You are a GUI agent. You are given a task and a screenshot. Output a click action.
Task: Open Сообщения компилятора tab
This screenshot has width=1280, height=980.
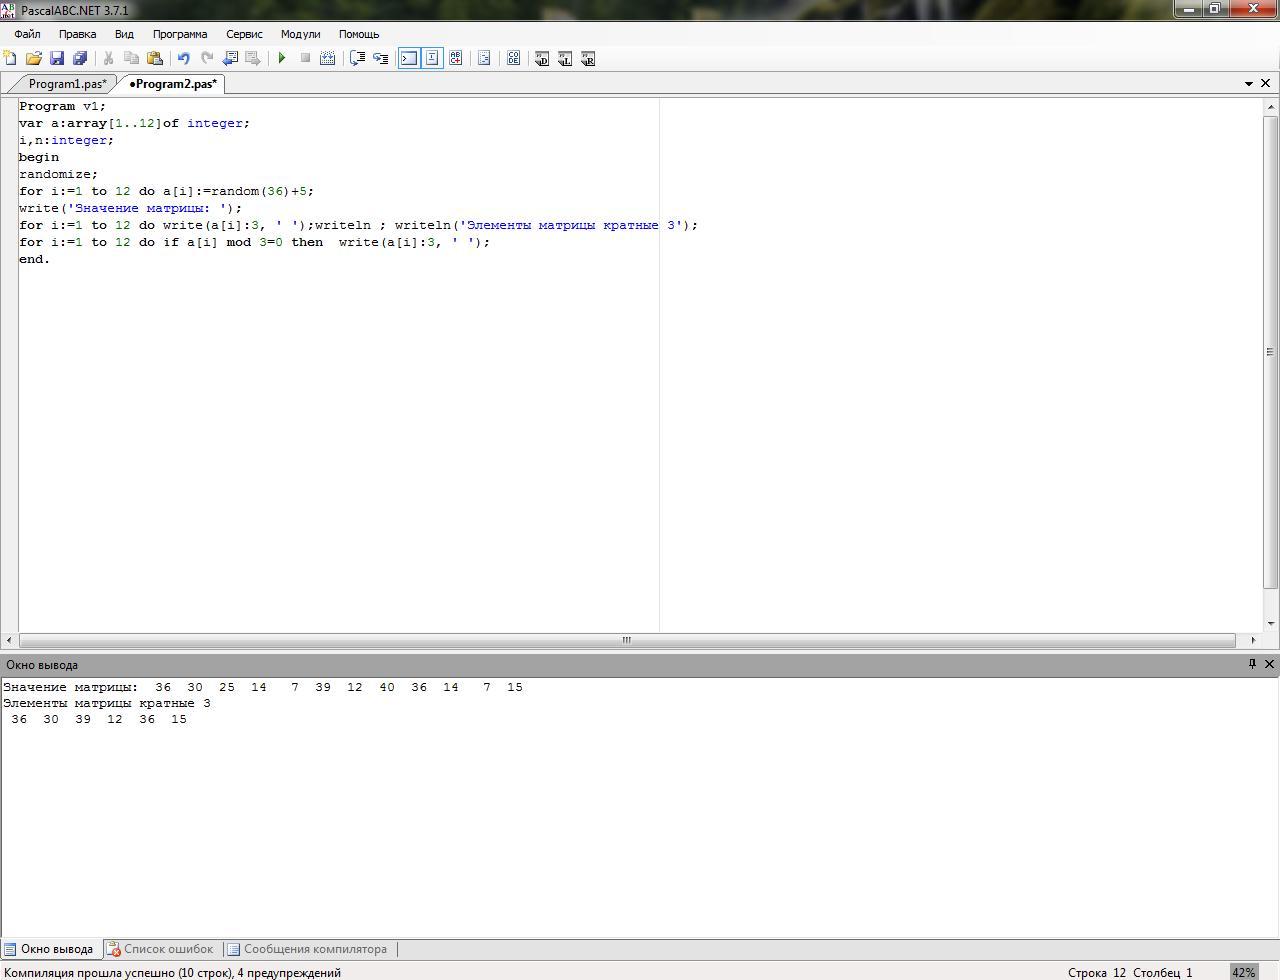[307, 949]
